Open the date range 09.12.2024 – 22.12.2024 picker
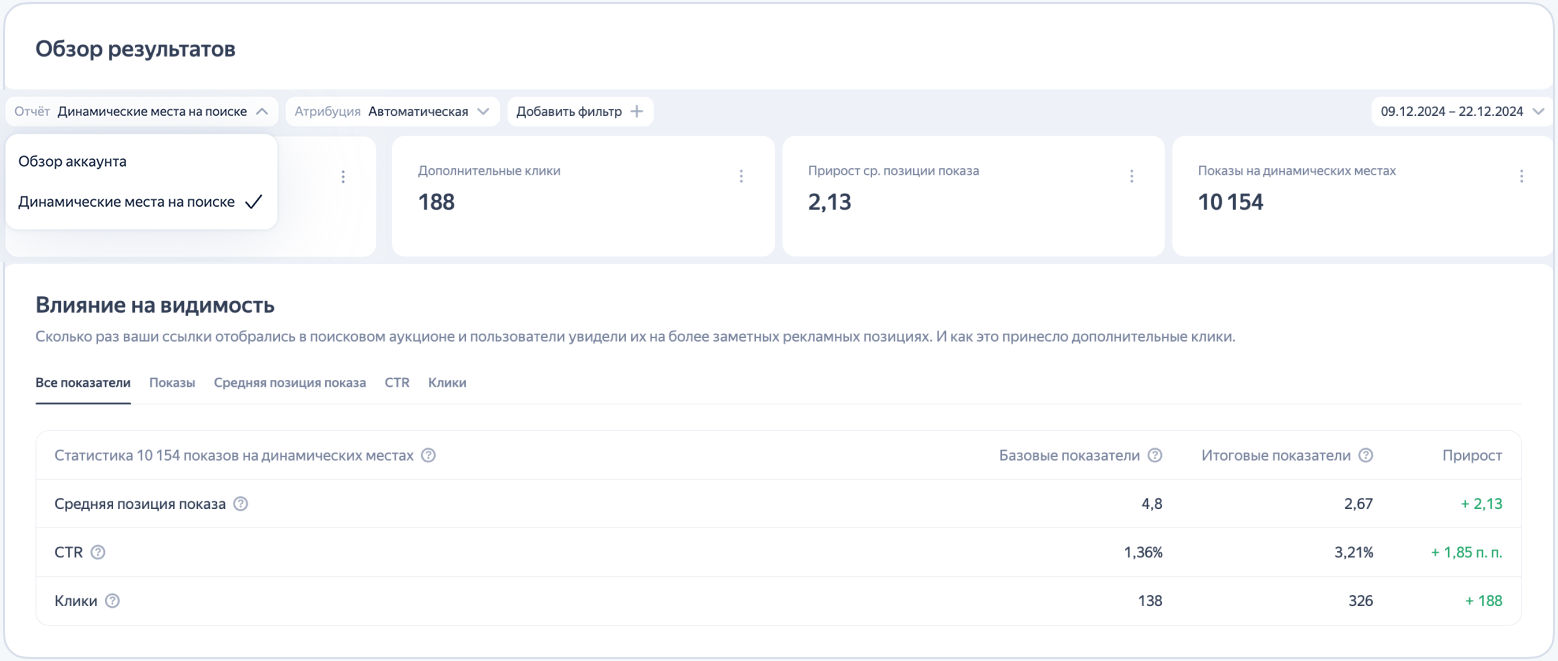The height and width of the screenshot is (661, 1558). coord(1461,112)
